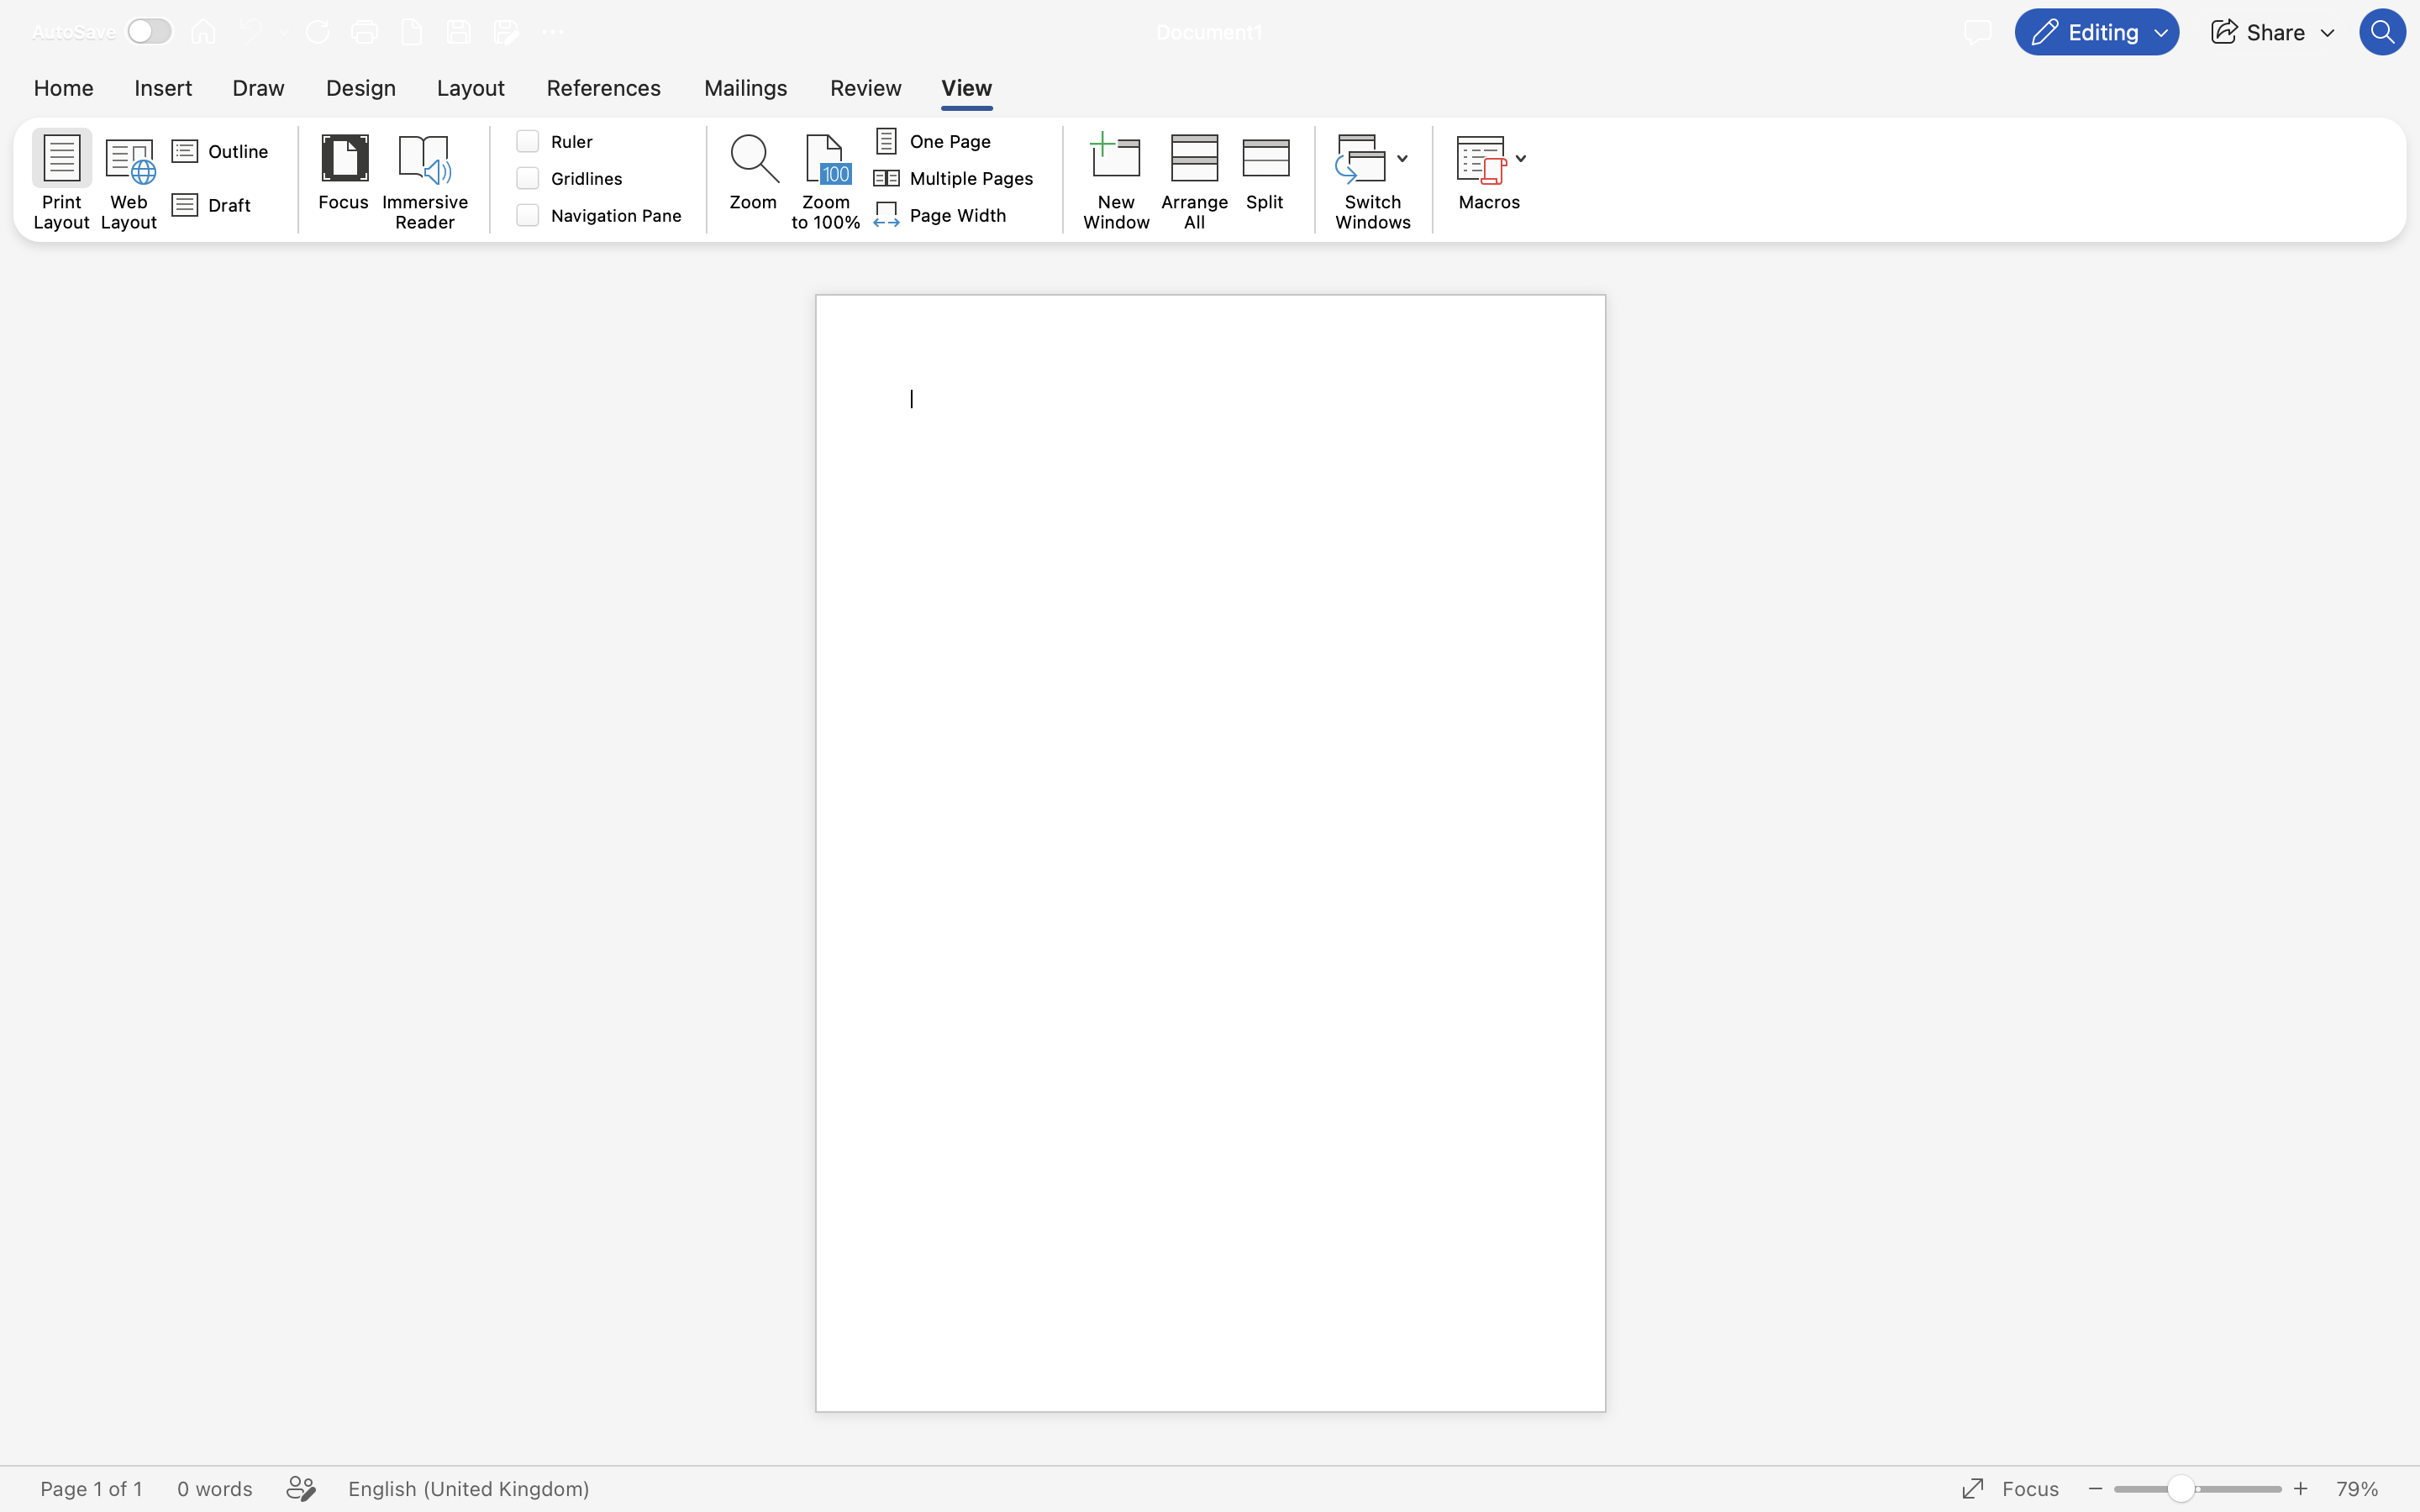Open the Home tab

click(x=63, y=88)
